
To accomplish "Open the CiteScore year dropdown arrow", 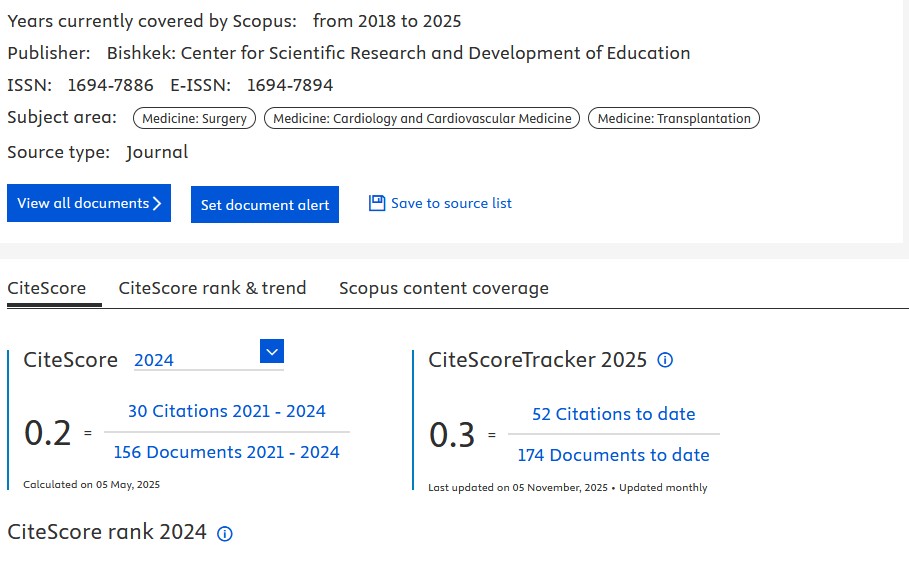I will (x=272, y=351).
